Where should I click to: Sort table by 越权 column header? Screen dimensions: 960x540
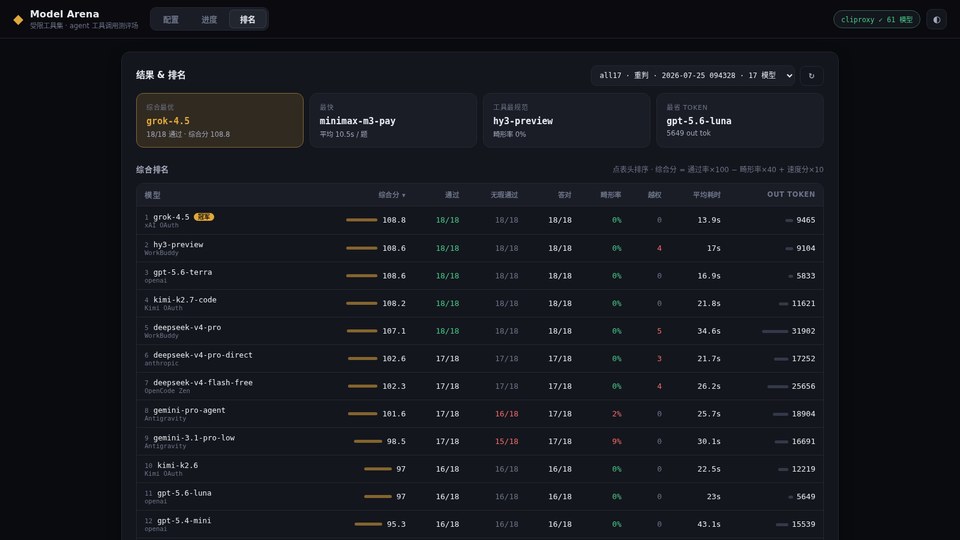[x=654, y=195]
